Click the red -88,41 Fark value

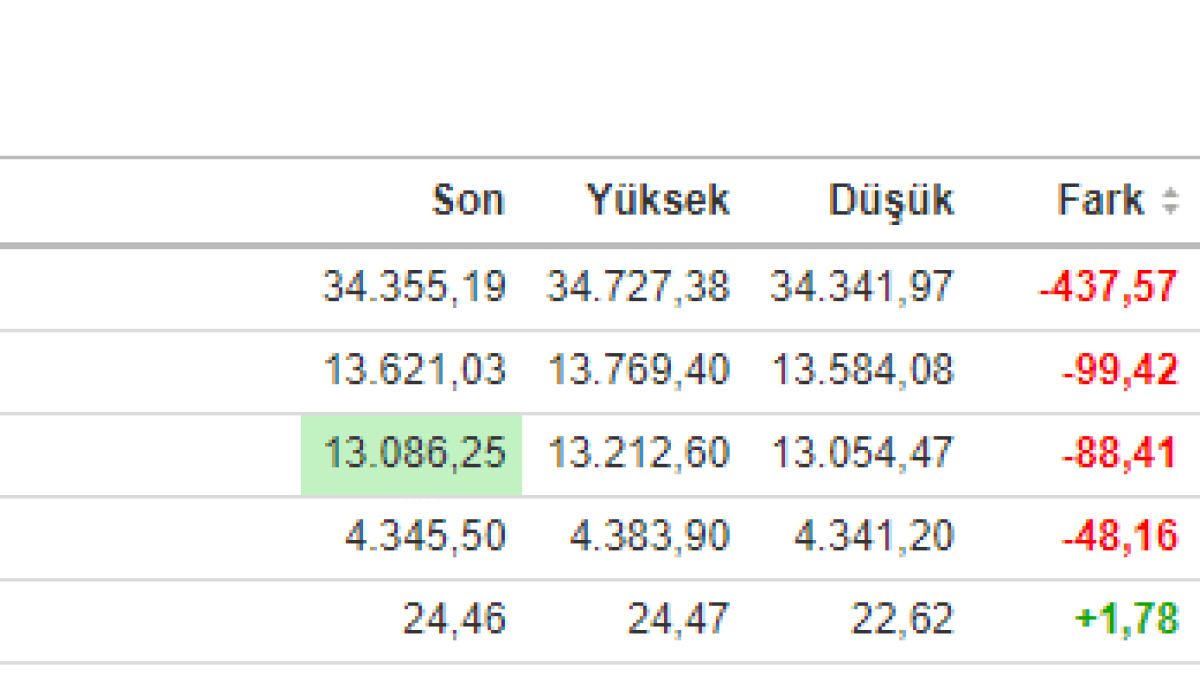click(1119, 454)
